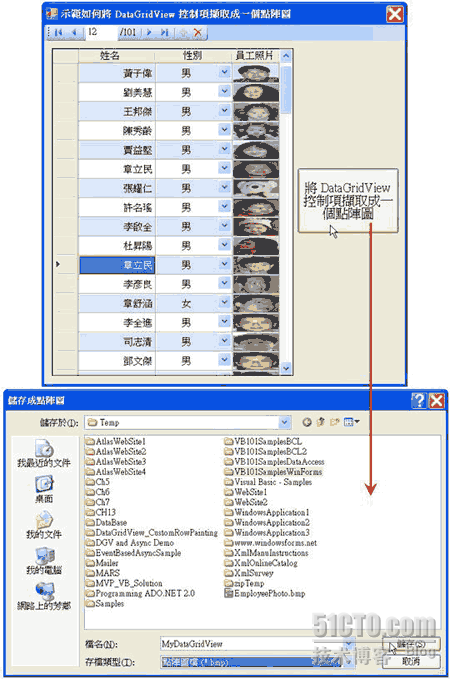Close the 儲存成點陣圖 dialog
Screen dimensions: 450x679
437,401
